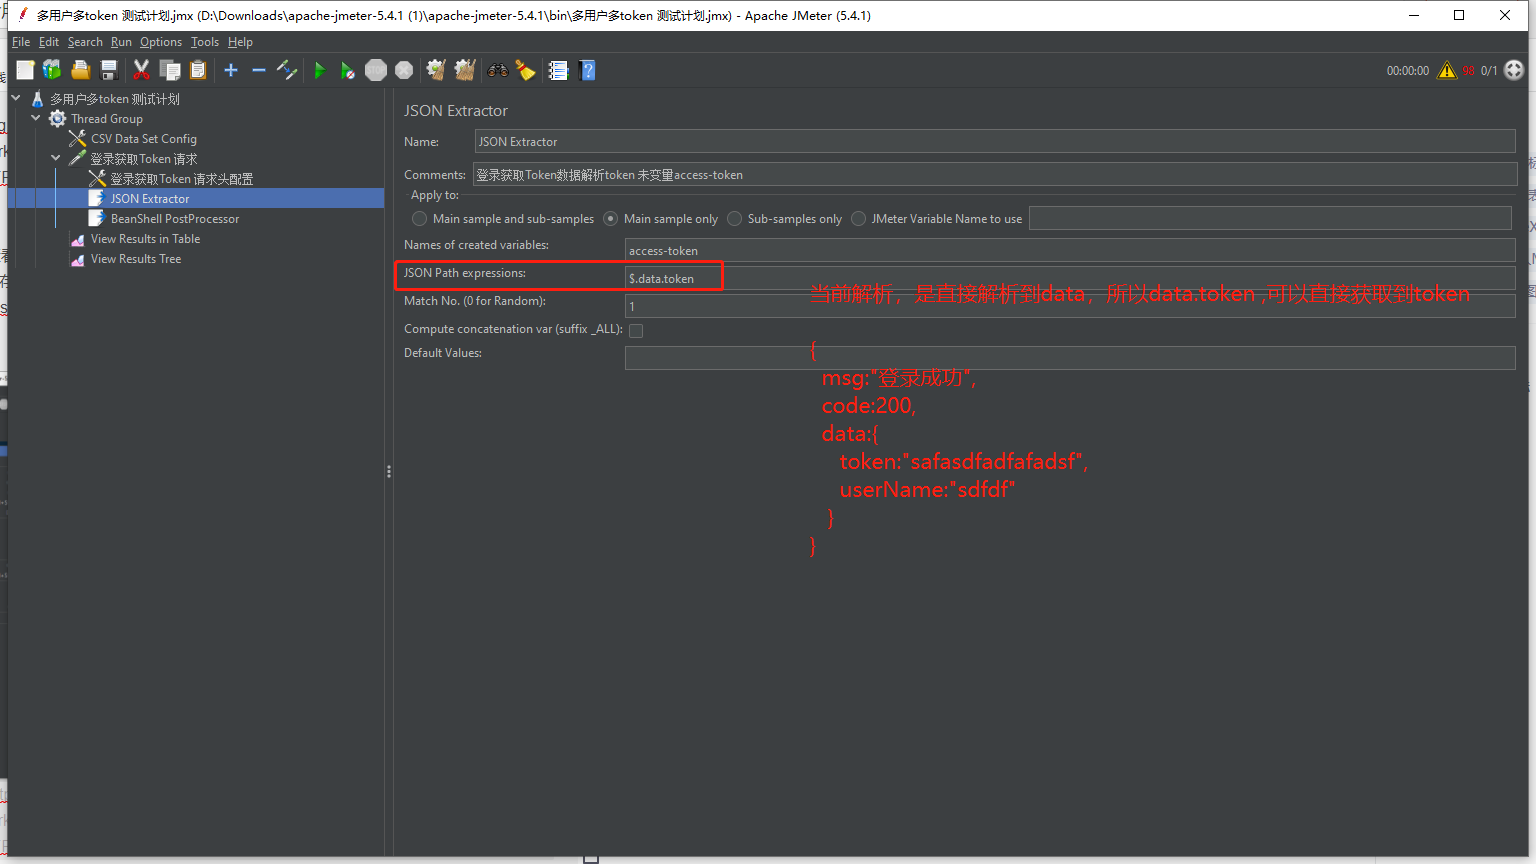Select BeanShell PostProcessor node
The height and width of the screenshot is (864, 1536).
pos(175,219)
